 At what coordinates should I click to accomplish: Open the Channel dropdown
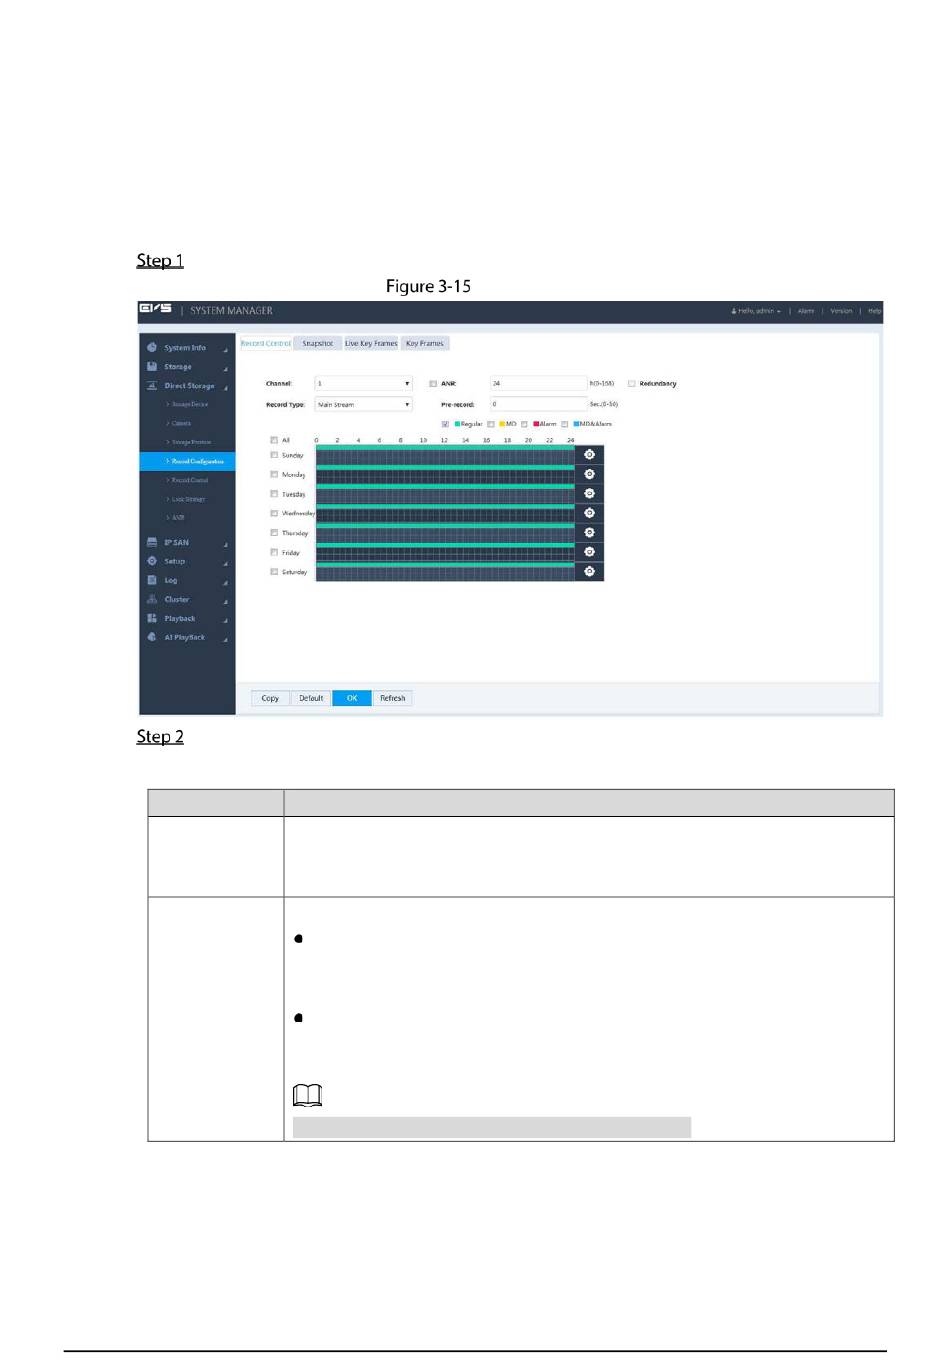(363, 384)
